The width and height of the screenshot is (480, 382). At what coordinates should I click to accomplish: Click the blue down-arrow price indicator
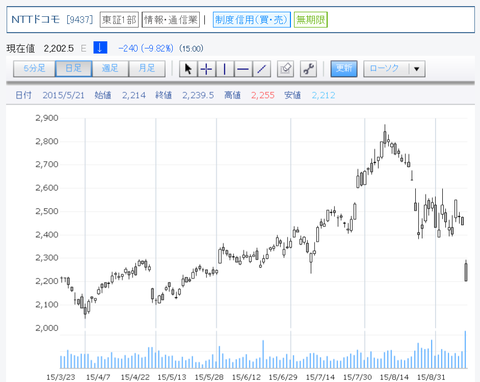tap(100, 47)
